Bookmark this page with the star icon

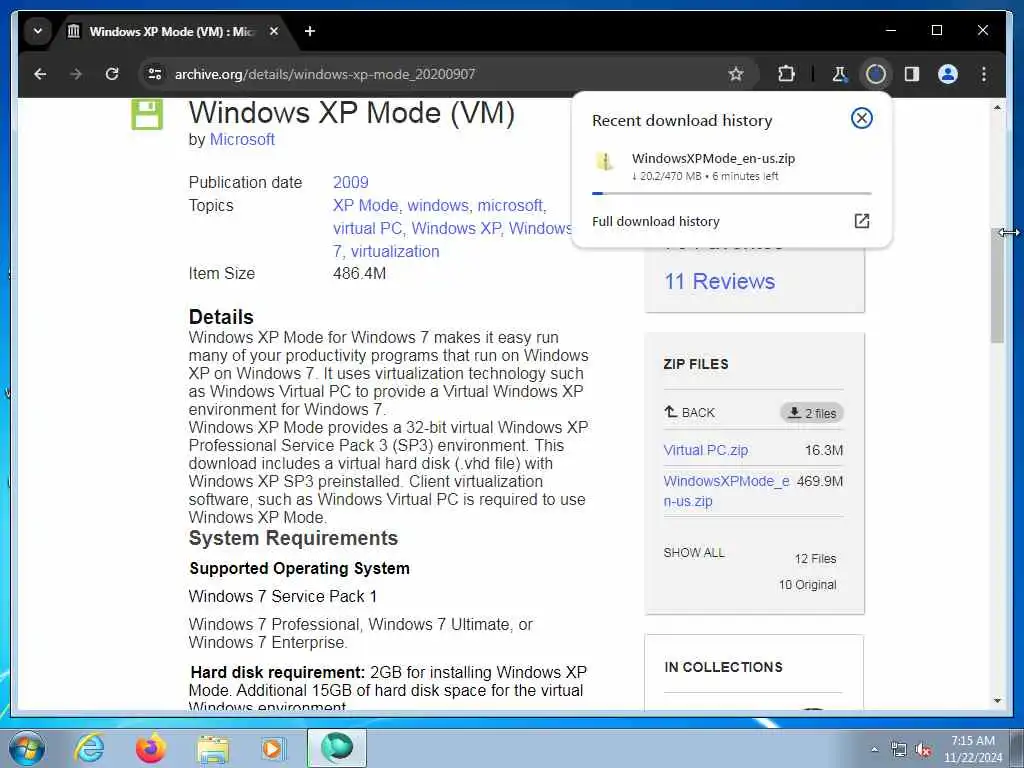pos(736,74)
